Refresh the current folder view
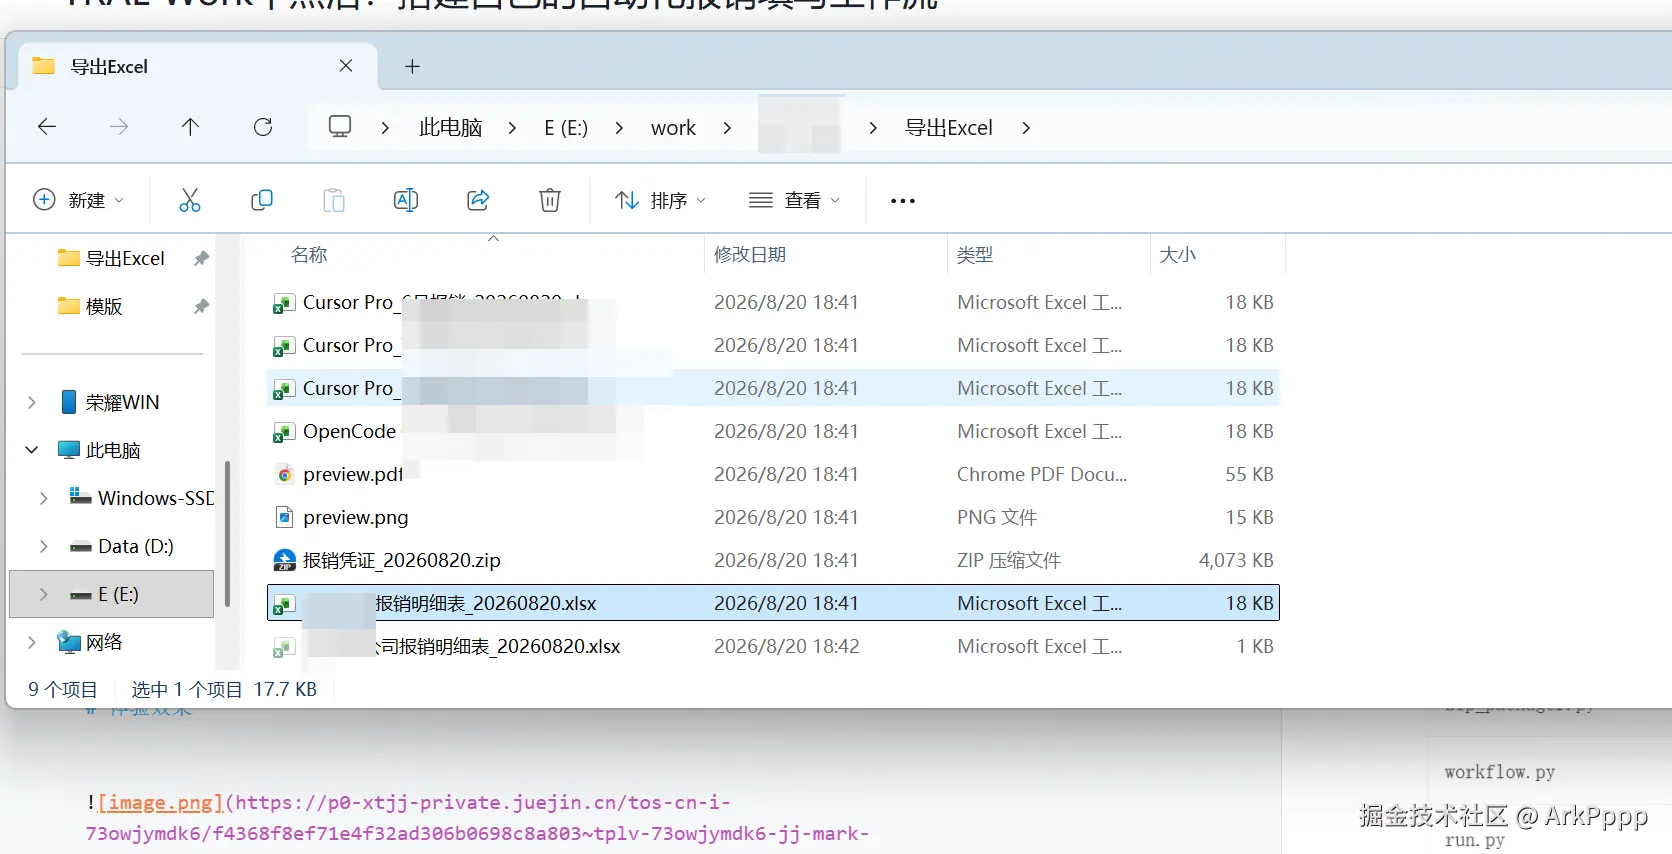 [x=263, y=127]
